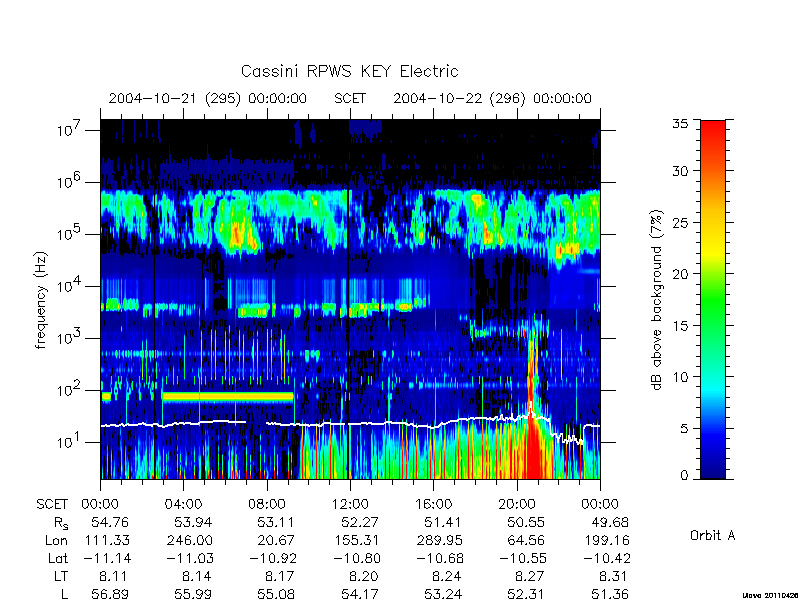
Task: Click the Lat value '-10.55'
Action: coord(522,558)
